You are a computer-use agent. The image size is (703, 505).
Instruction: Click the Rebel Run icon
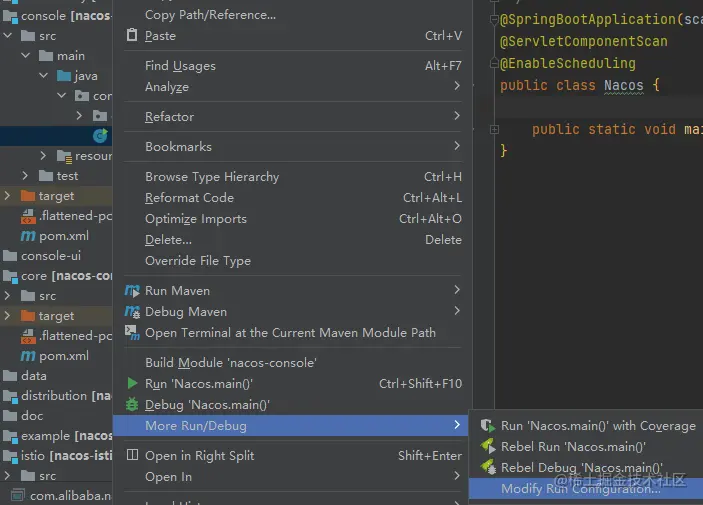[x=488, y=446]
